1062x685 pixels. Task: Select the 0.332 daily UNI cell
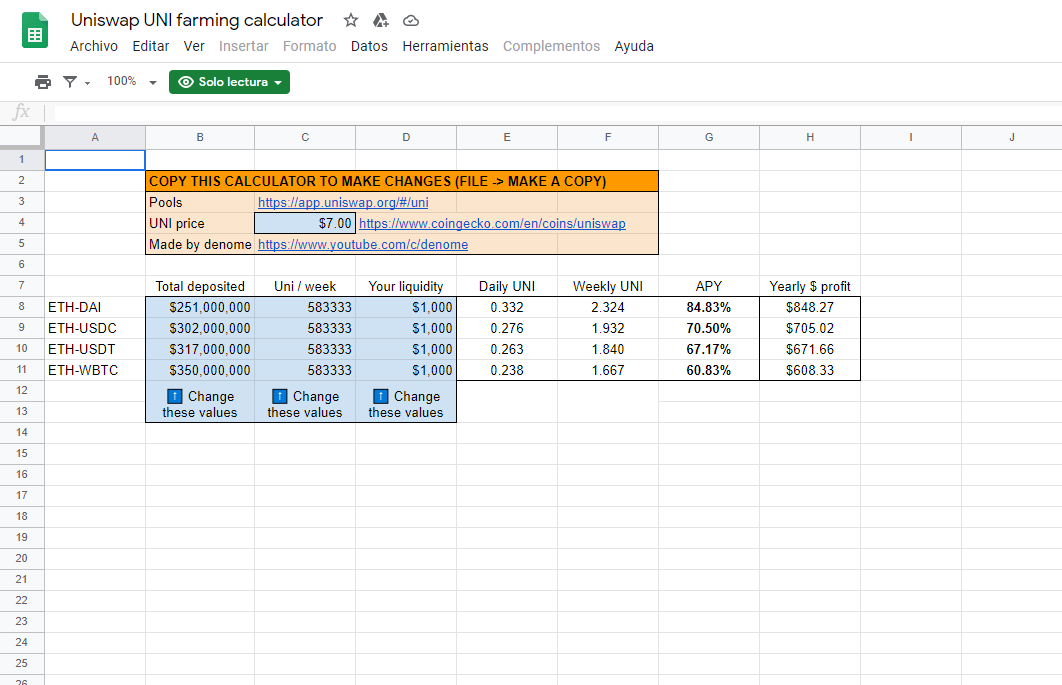(507, 307)
